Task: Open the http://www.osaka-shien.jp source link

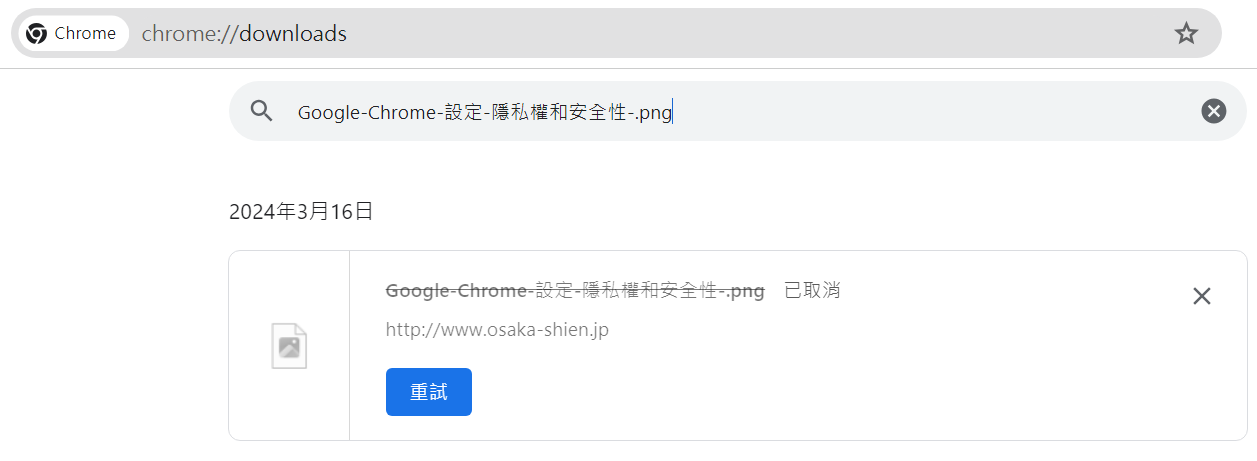Action: point(497,329)
